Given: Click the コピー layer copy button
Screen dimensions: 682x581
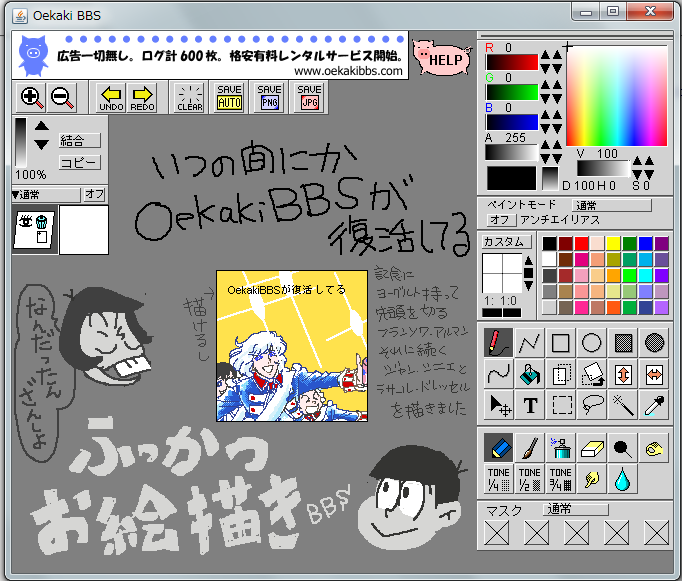Looking at the screenshot, I should 80,163.
